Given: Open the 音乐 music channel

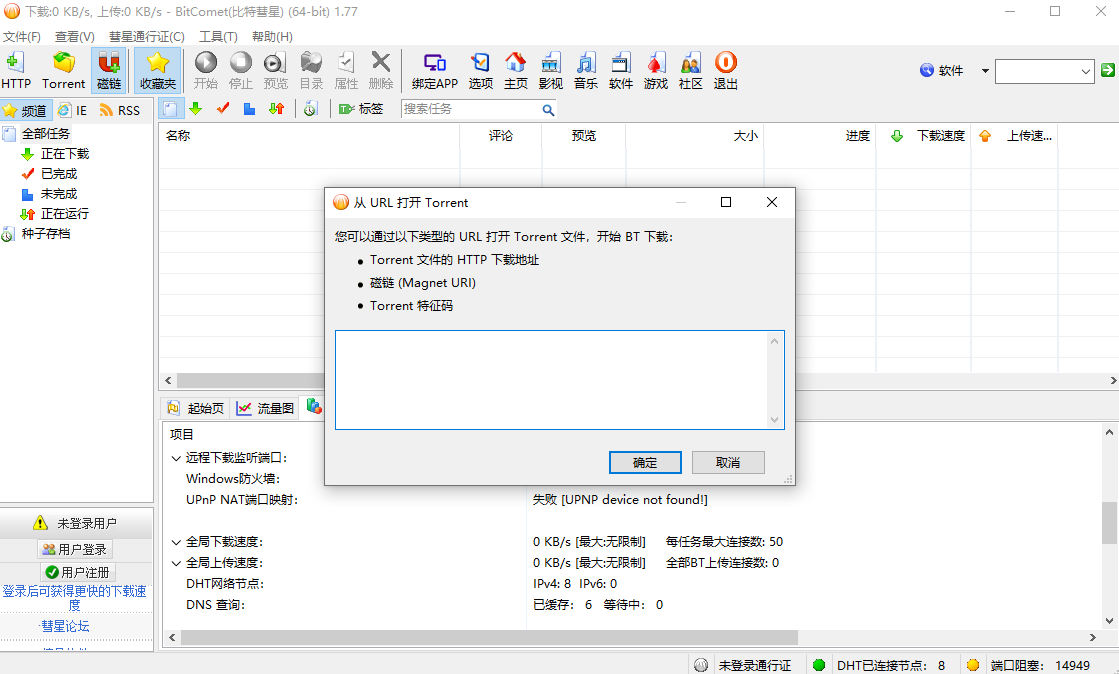Looking at the screenshot, I should [585, 68].
